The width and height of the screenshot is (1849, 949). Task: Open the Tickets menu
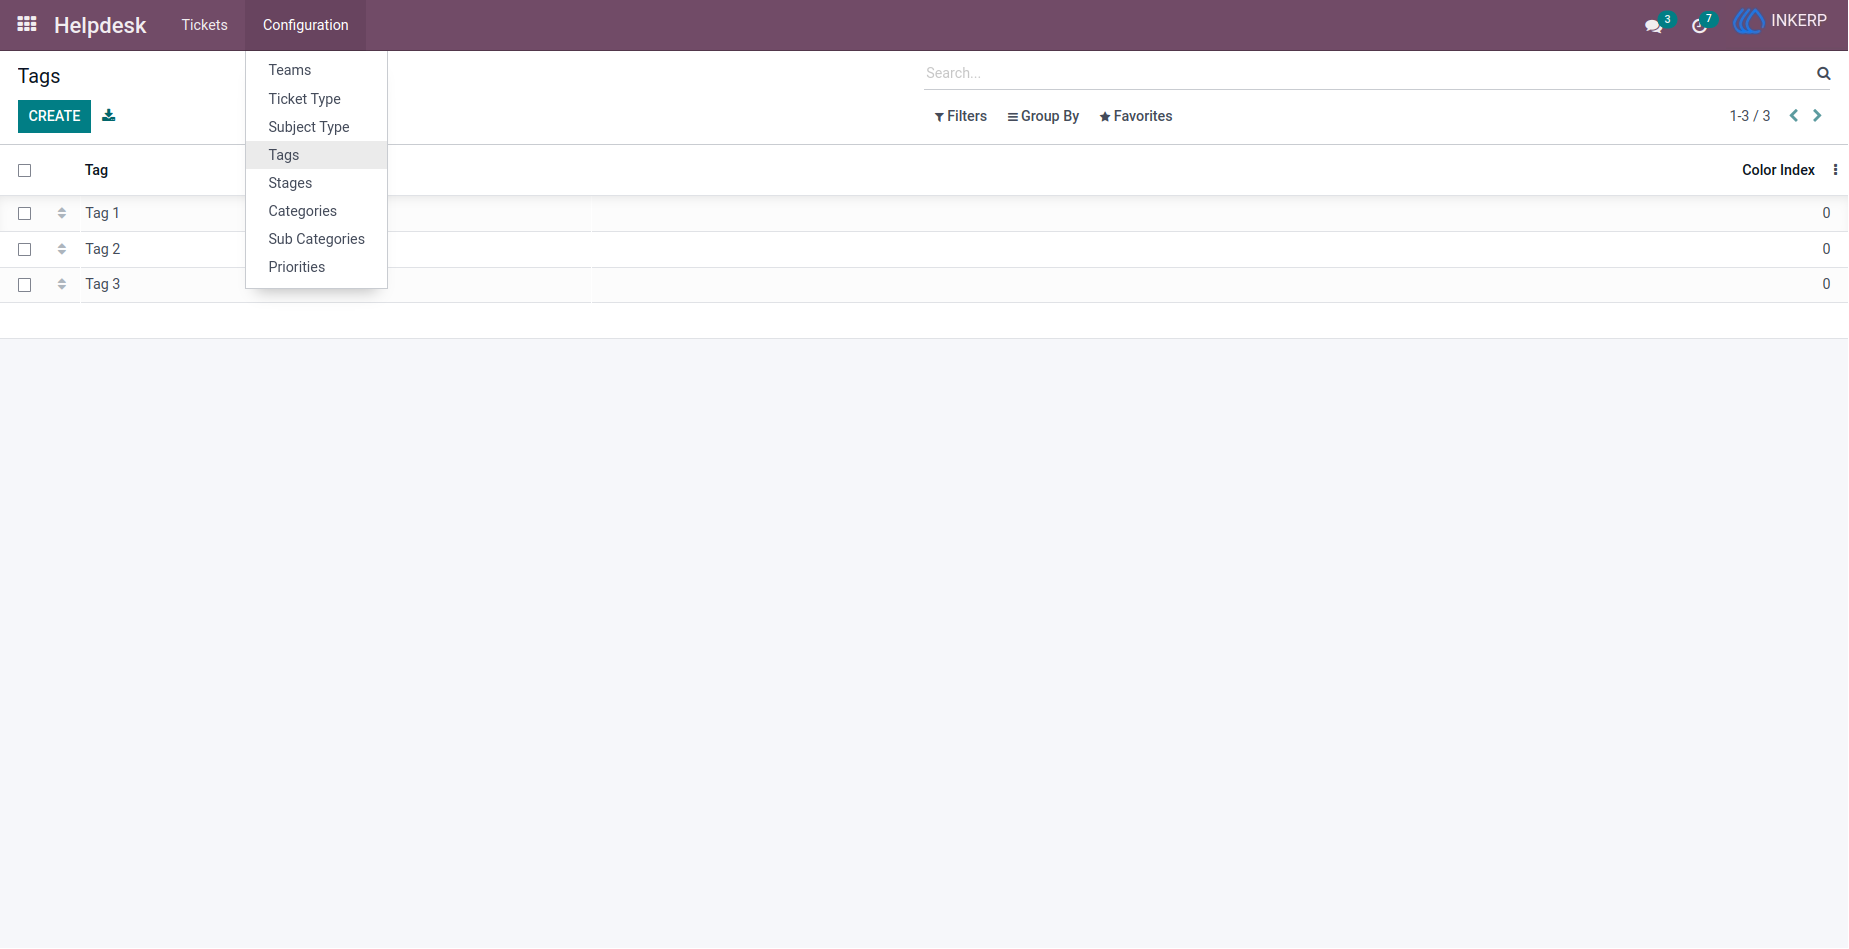[205, 25]
